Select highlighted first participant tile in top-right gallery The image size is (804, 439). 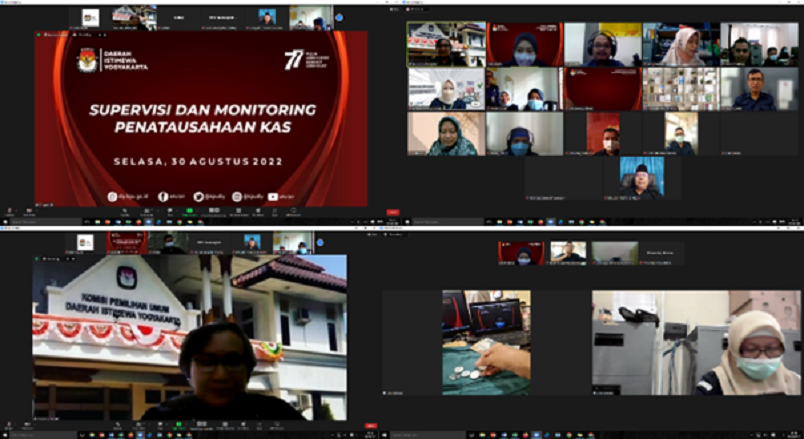(x=445, y=44)
